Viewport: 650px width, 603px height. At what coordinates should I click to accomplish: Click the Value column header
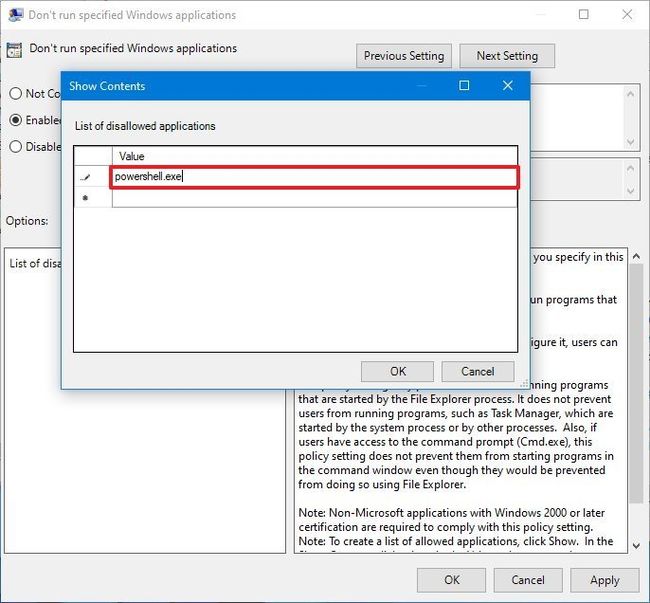pyautogui.click(x=315, y=156)
